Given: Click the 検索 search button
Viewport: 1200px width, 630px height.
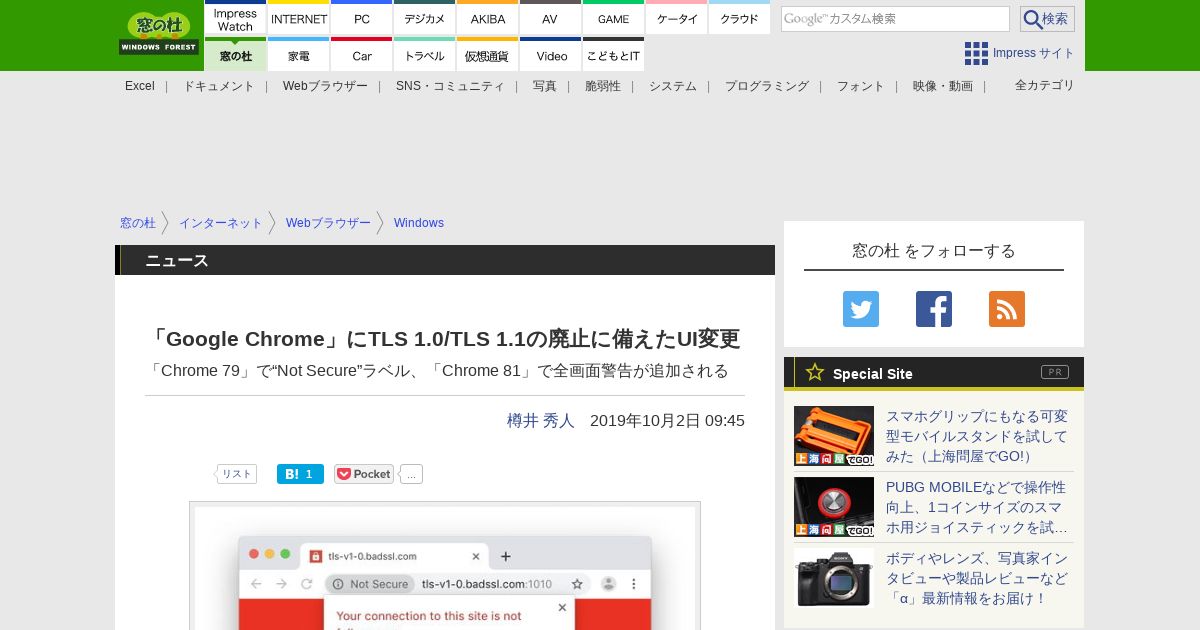Looking at the screenshot, I should [1047, 19].
